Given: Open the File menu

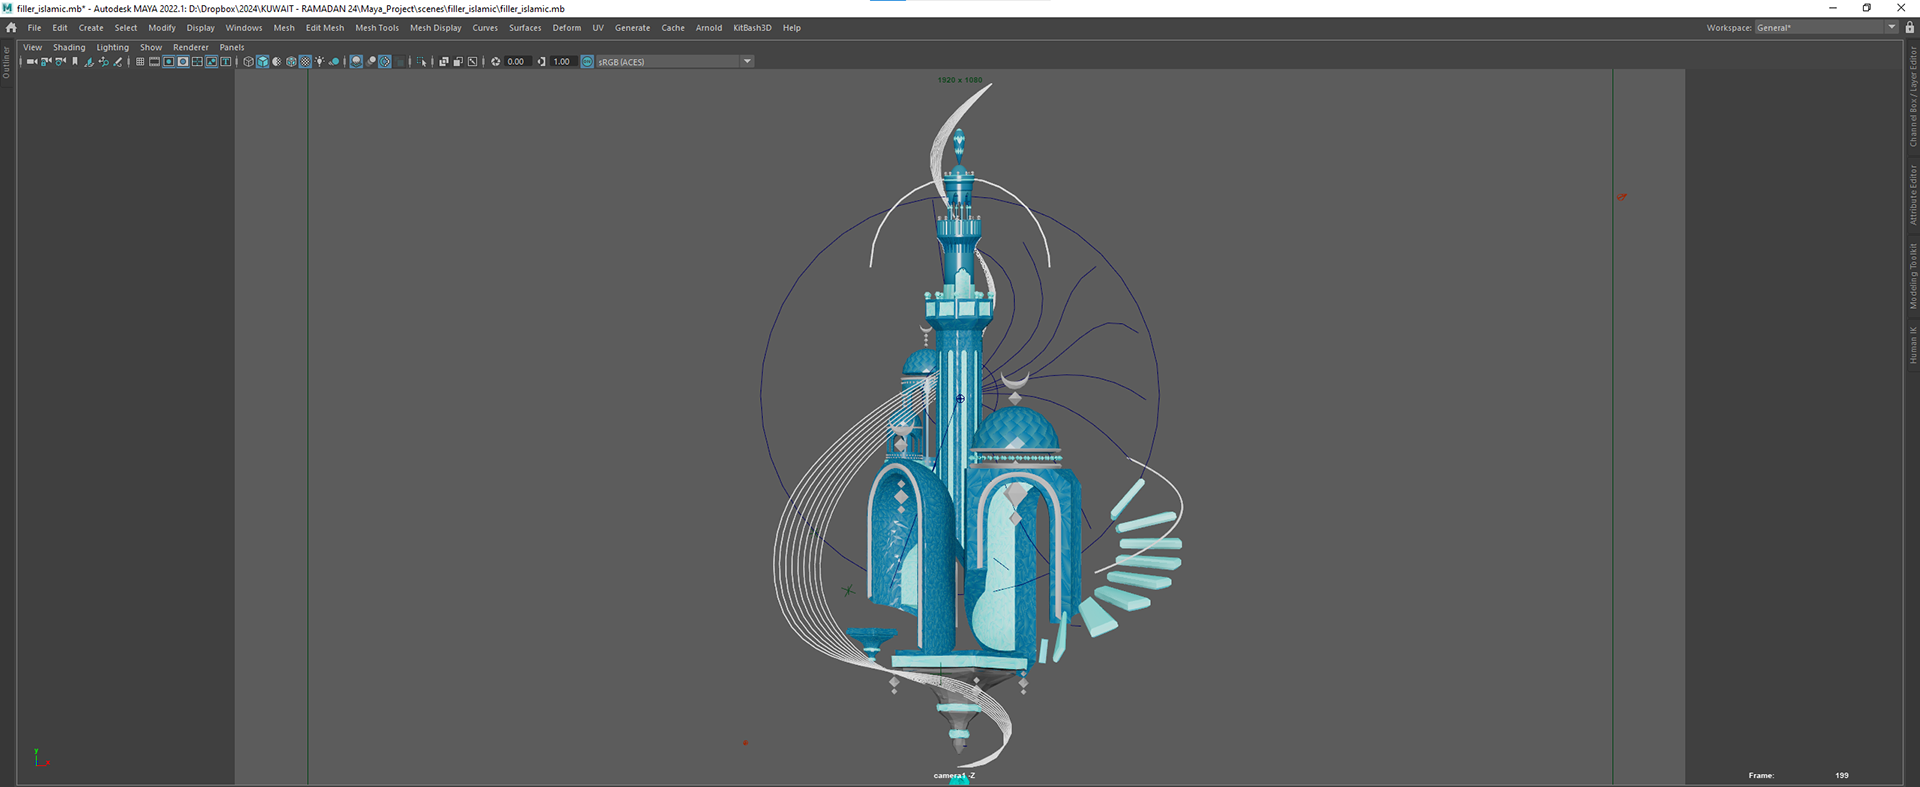Looking at the screenshot, I should pos(35,28).
